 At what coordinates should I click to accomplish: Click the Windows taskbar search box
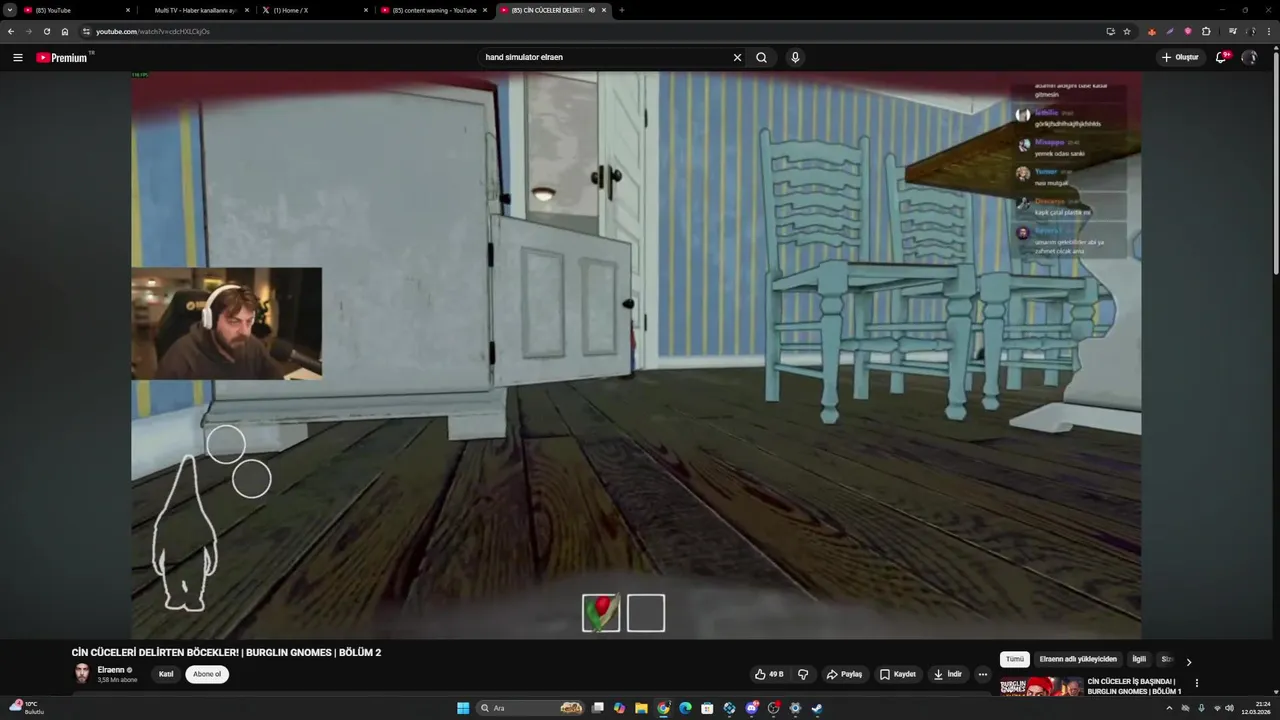pyautogui.click(x=532, y=708)
